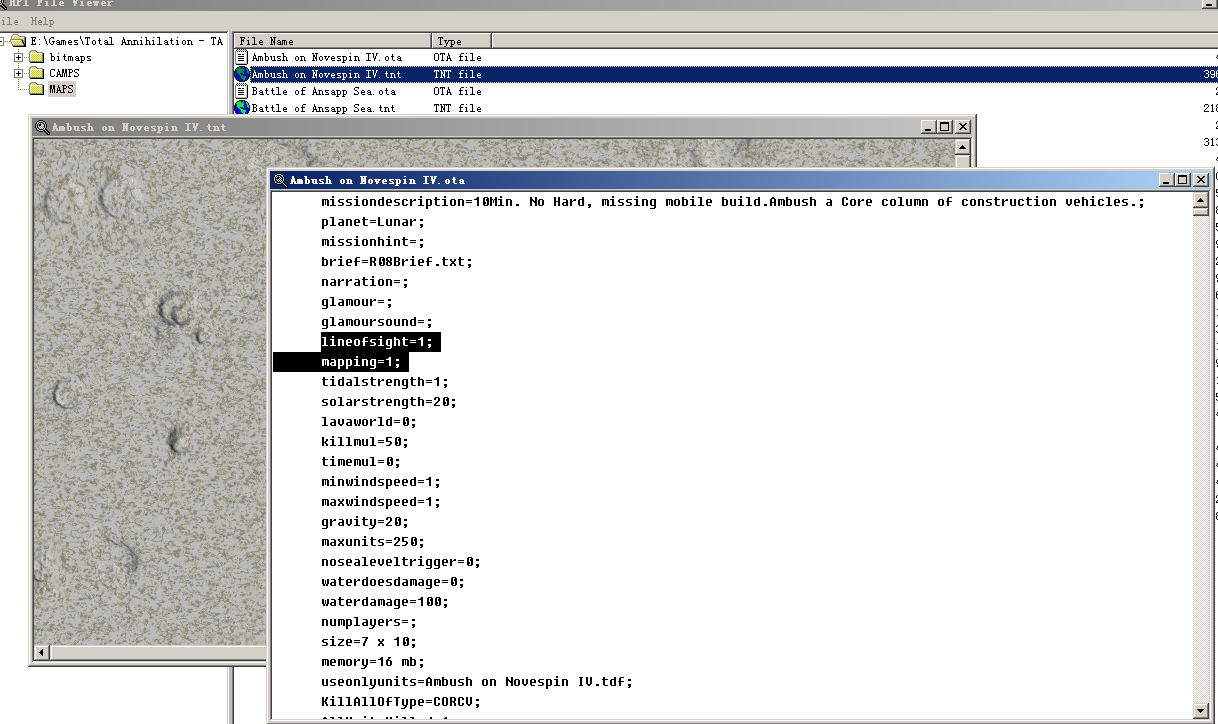
Task: Open the File menu
Action: click(x=10, y=21)
